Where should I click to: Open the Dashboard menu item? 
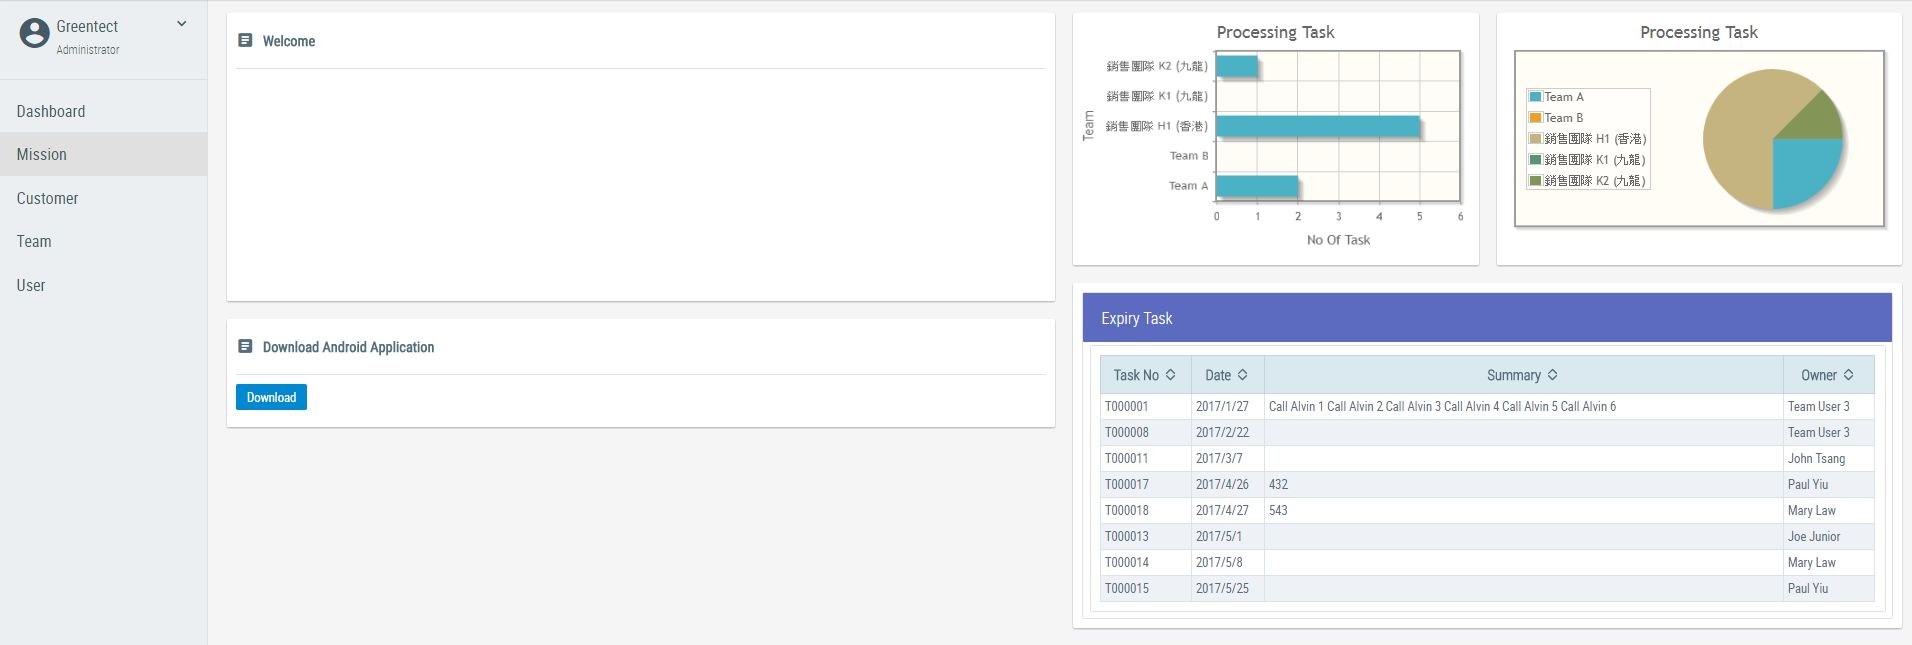pos(51,111)
